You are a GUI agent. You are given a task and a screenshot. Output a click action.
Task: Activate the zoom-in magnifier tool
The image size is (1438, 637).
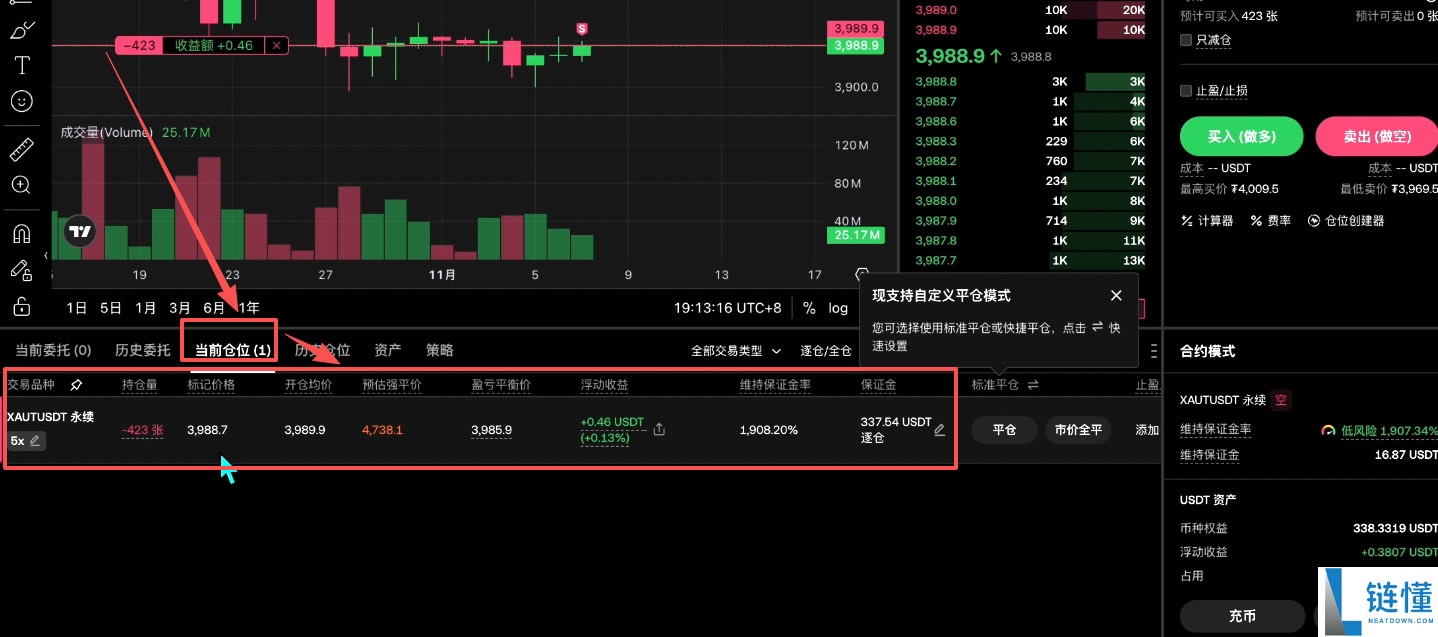point(22,185)
